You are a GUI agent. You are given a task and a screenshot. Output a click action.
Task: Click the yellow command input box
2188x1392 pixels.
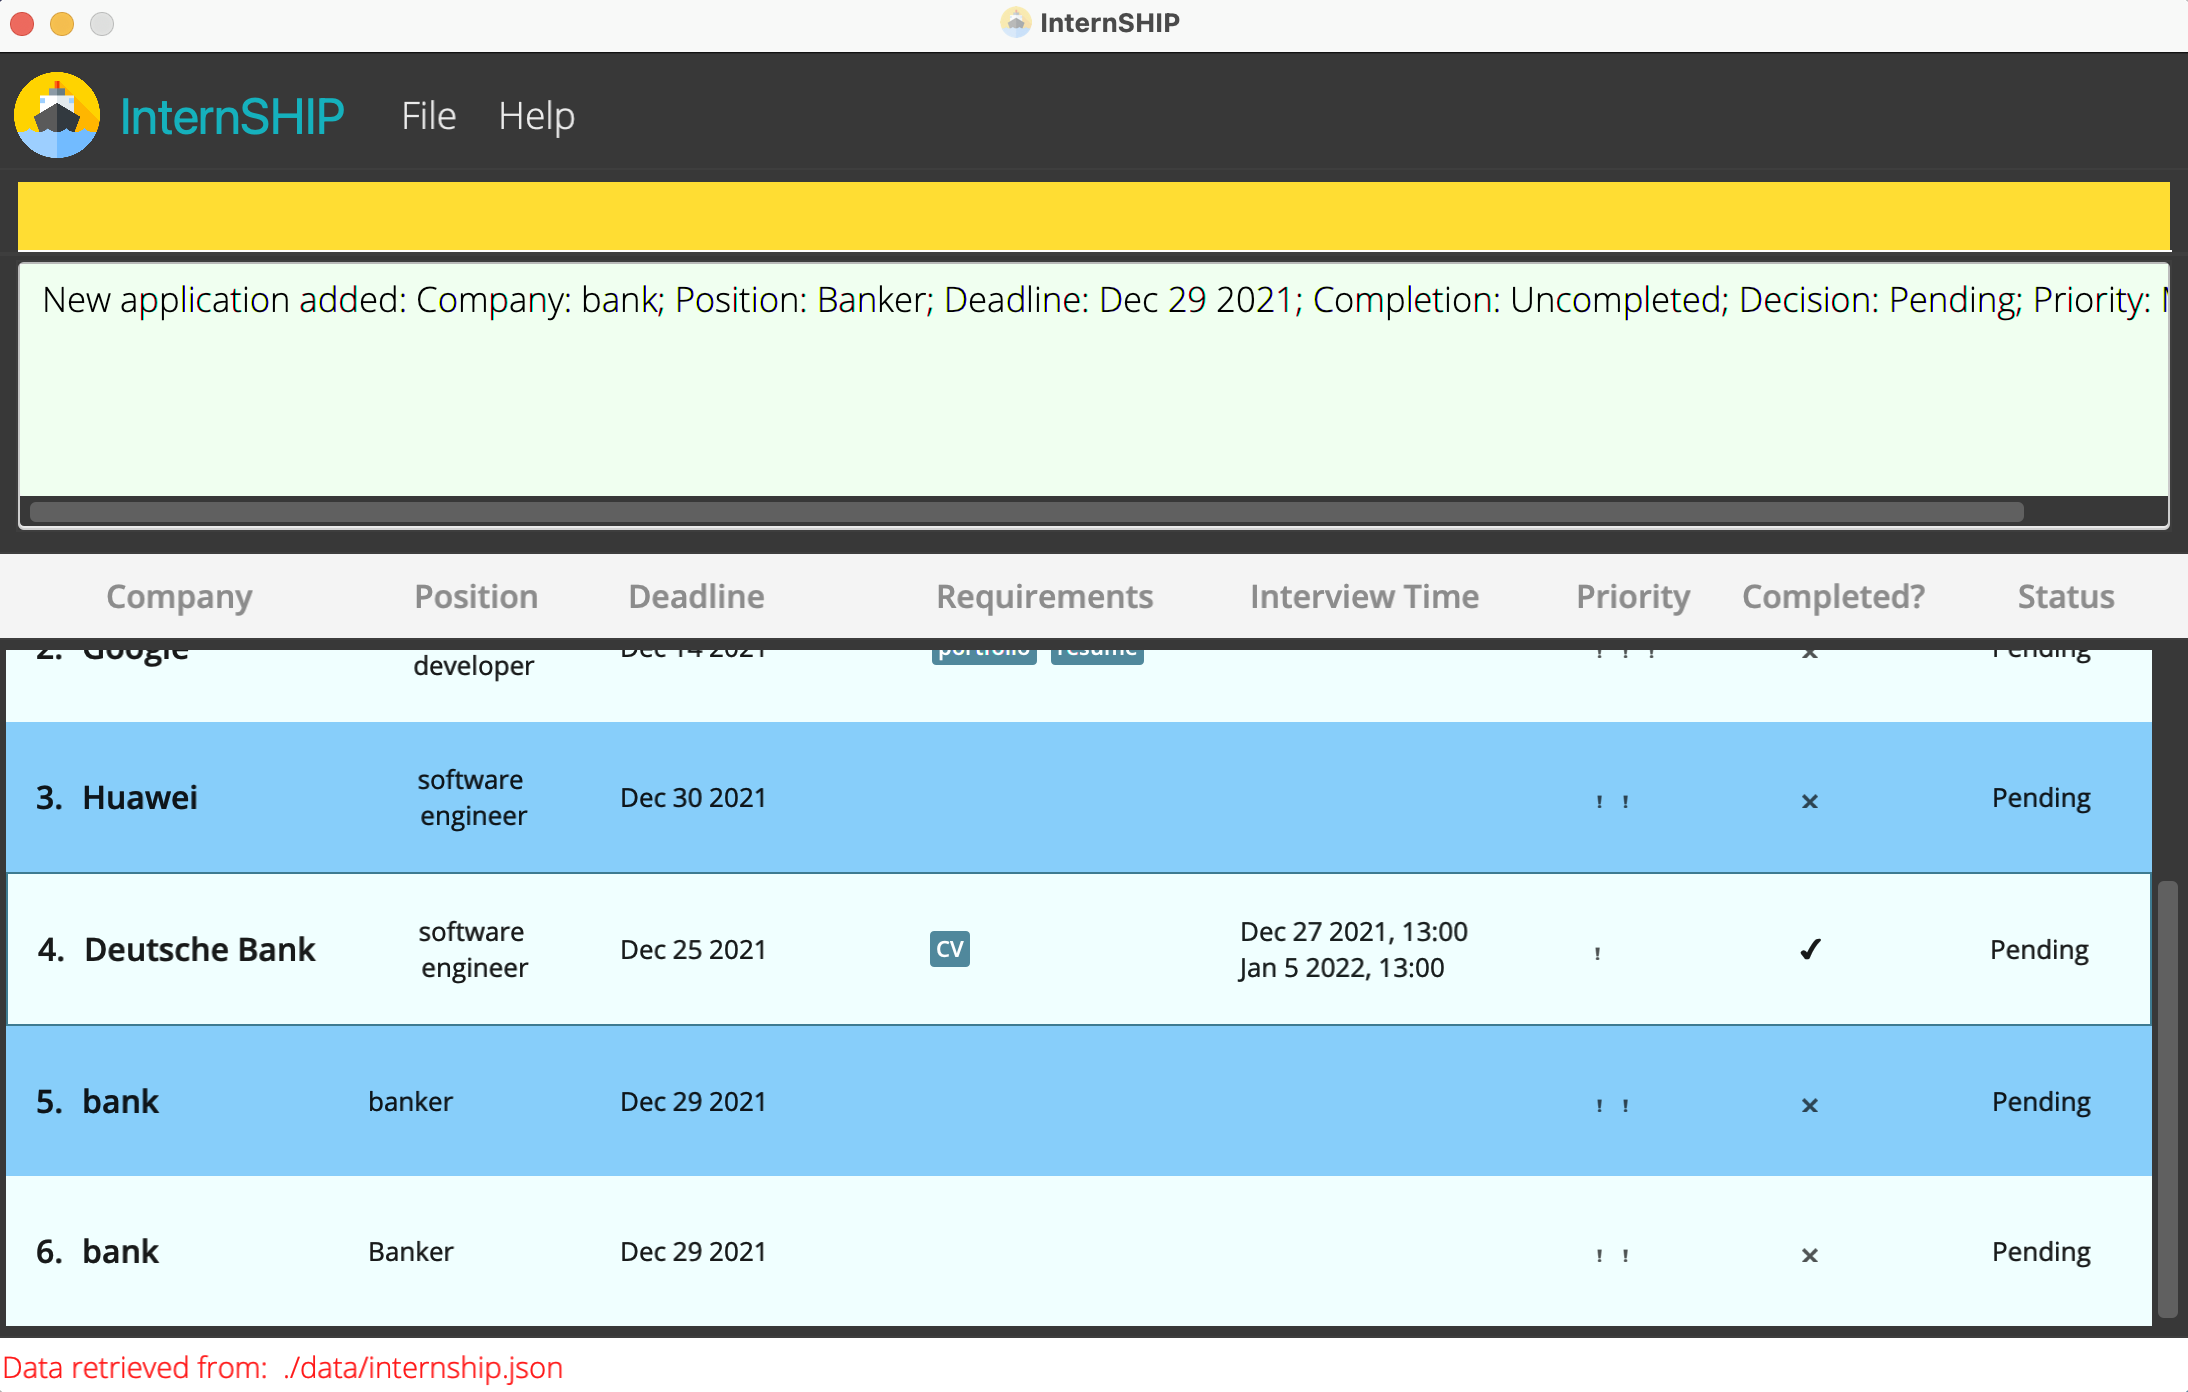point(1093,216)
